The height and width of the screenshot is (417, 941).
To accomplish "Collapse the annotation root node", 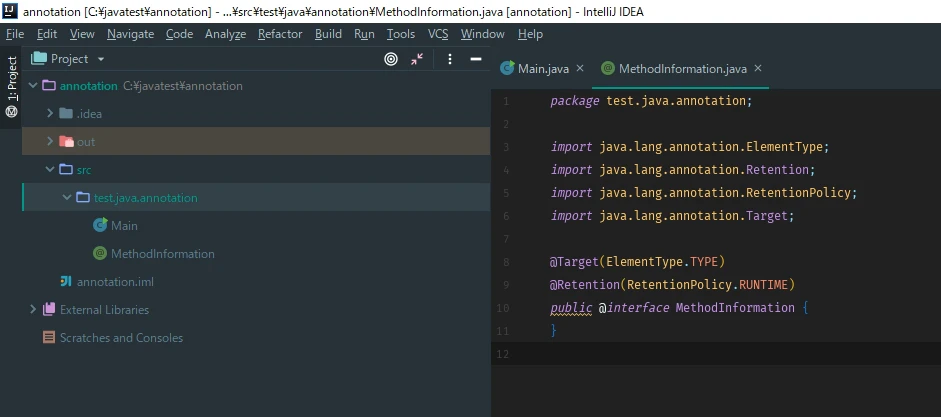I will tap(33, 86).
